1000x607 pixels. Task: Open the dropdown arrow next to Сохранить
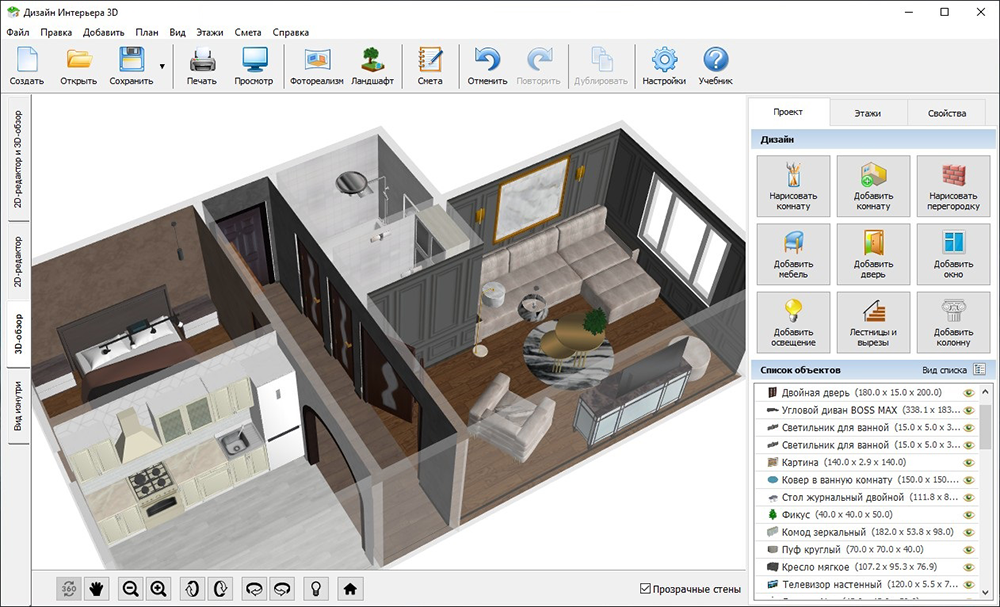pyautogui.click(x=162, y=66)
